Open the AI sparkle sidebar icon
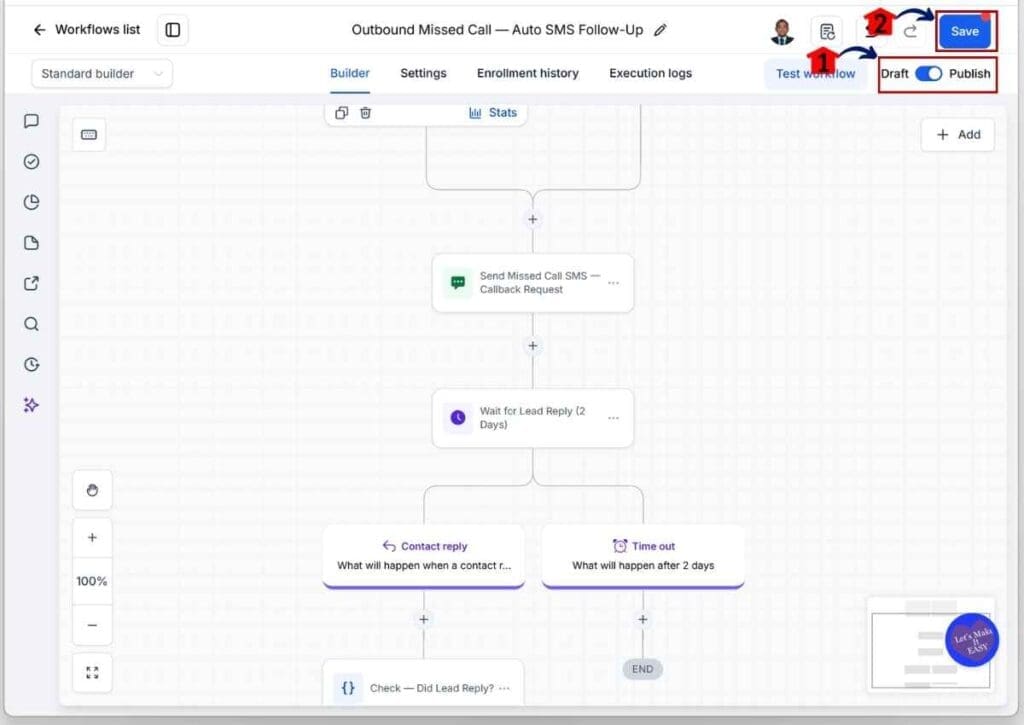 [31, 405]
